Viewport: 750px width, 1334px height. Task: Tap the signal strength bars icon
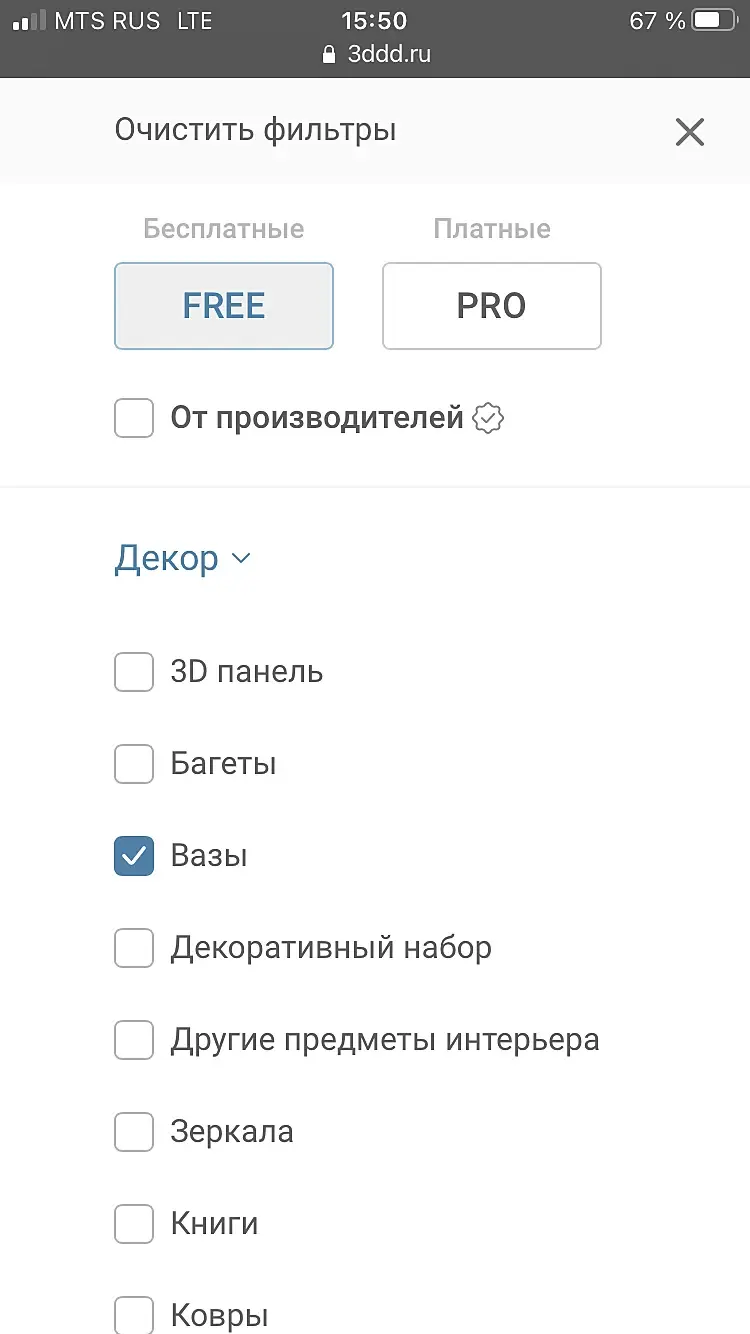coord(29,20)
